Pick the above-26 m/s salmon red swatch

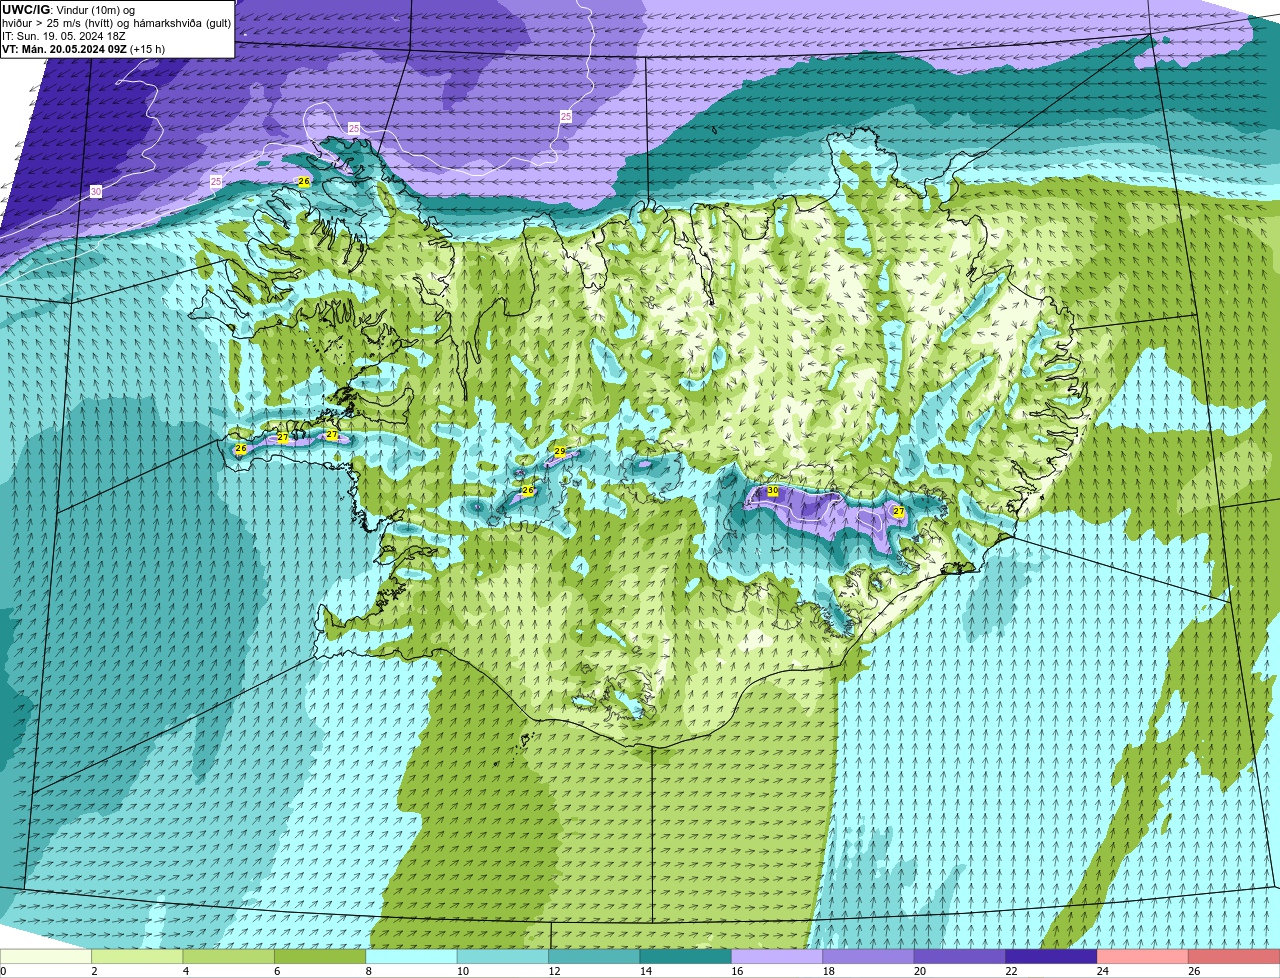1234,956
